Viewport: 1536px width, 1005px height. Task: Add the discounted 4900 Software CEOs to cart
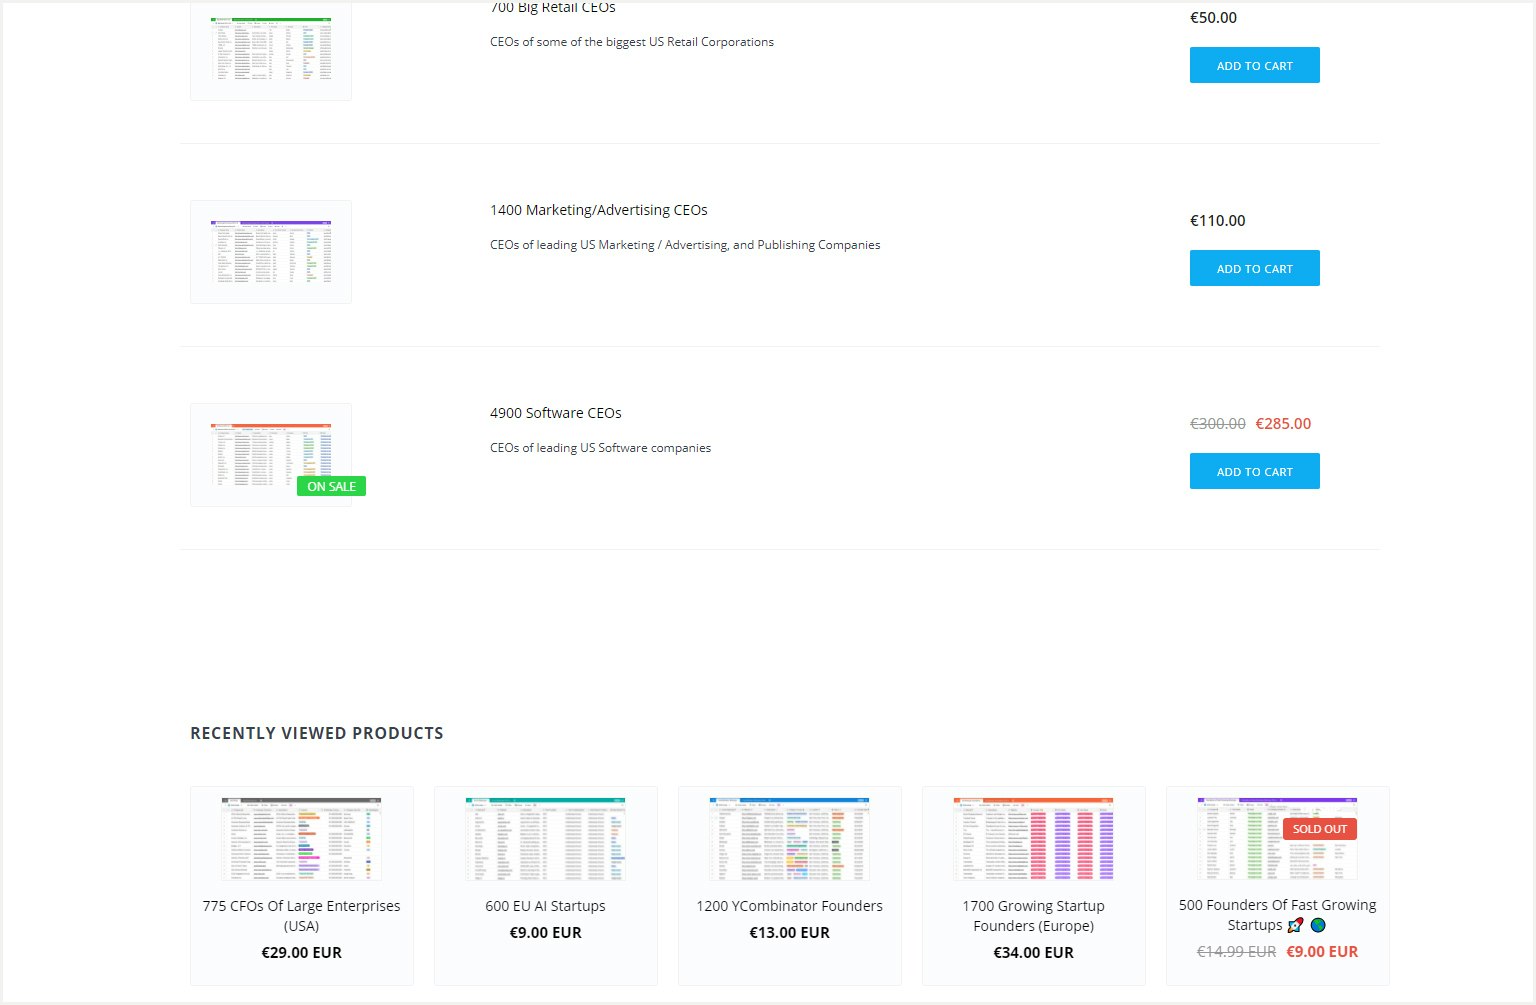(x=1254, y=471)
